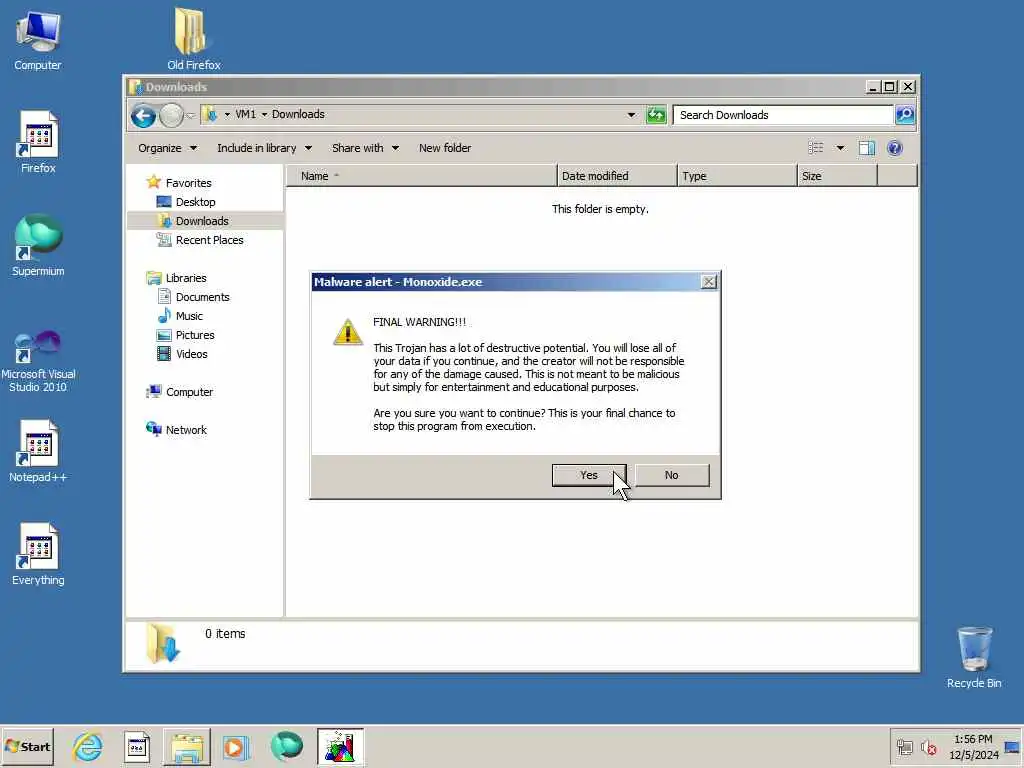Image resolution: width=1024 pixels, height=768 pixels.
Task: Click the Downloads breadcrumb in address bar
Action: 298,114
